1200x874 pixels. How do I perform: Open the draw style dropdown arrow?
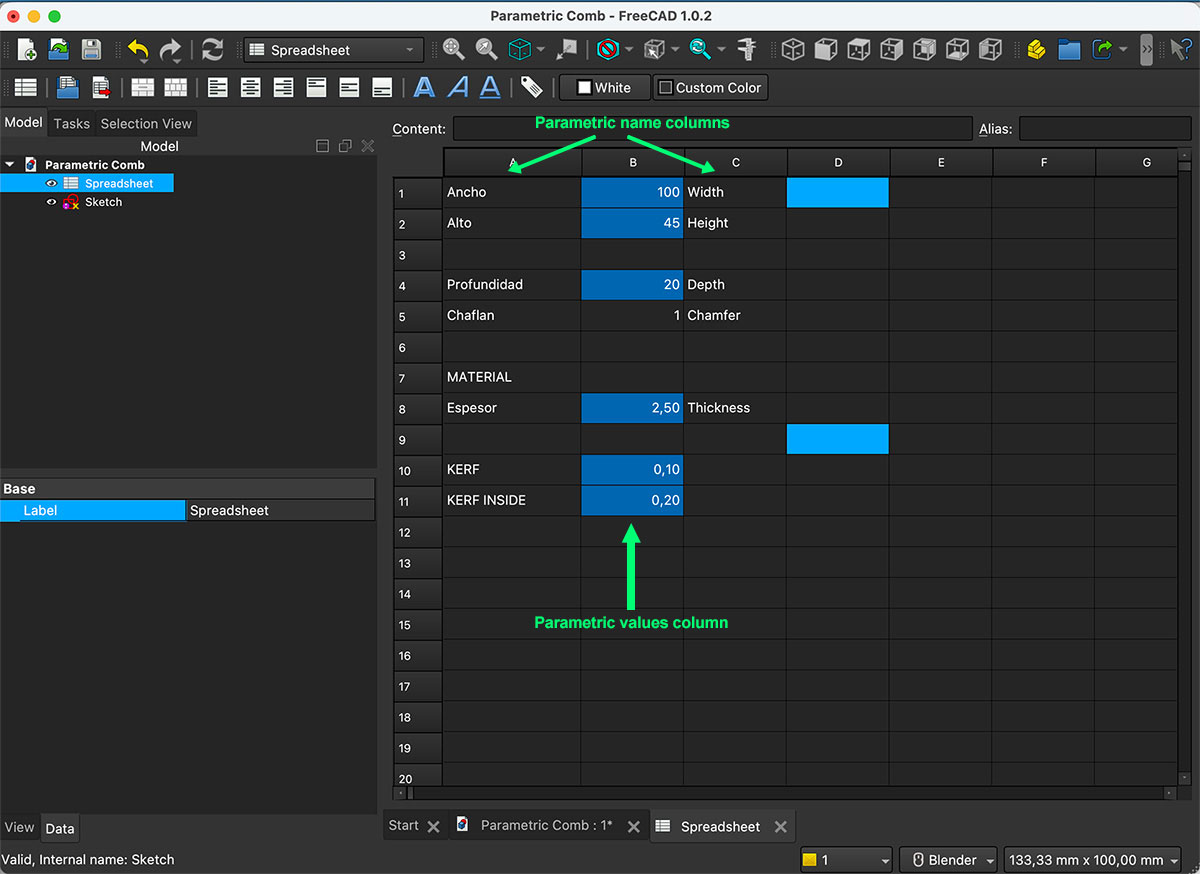point(629,49)
